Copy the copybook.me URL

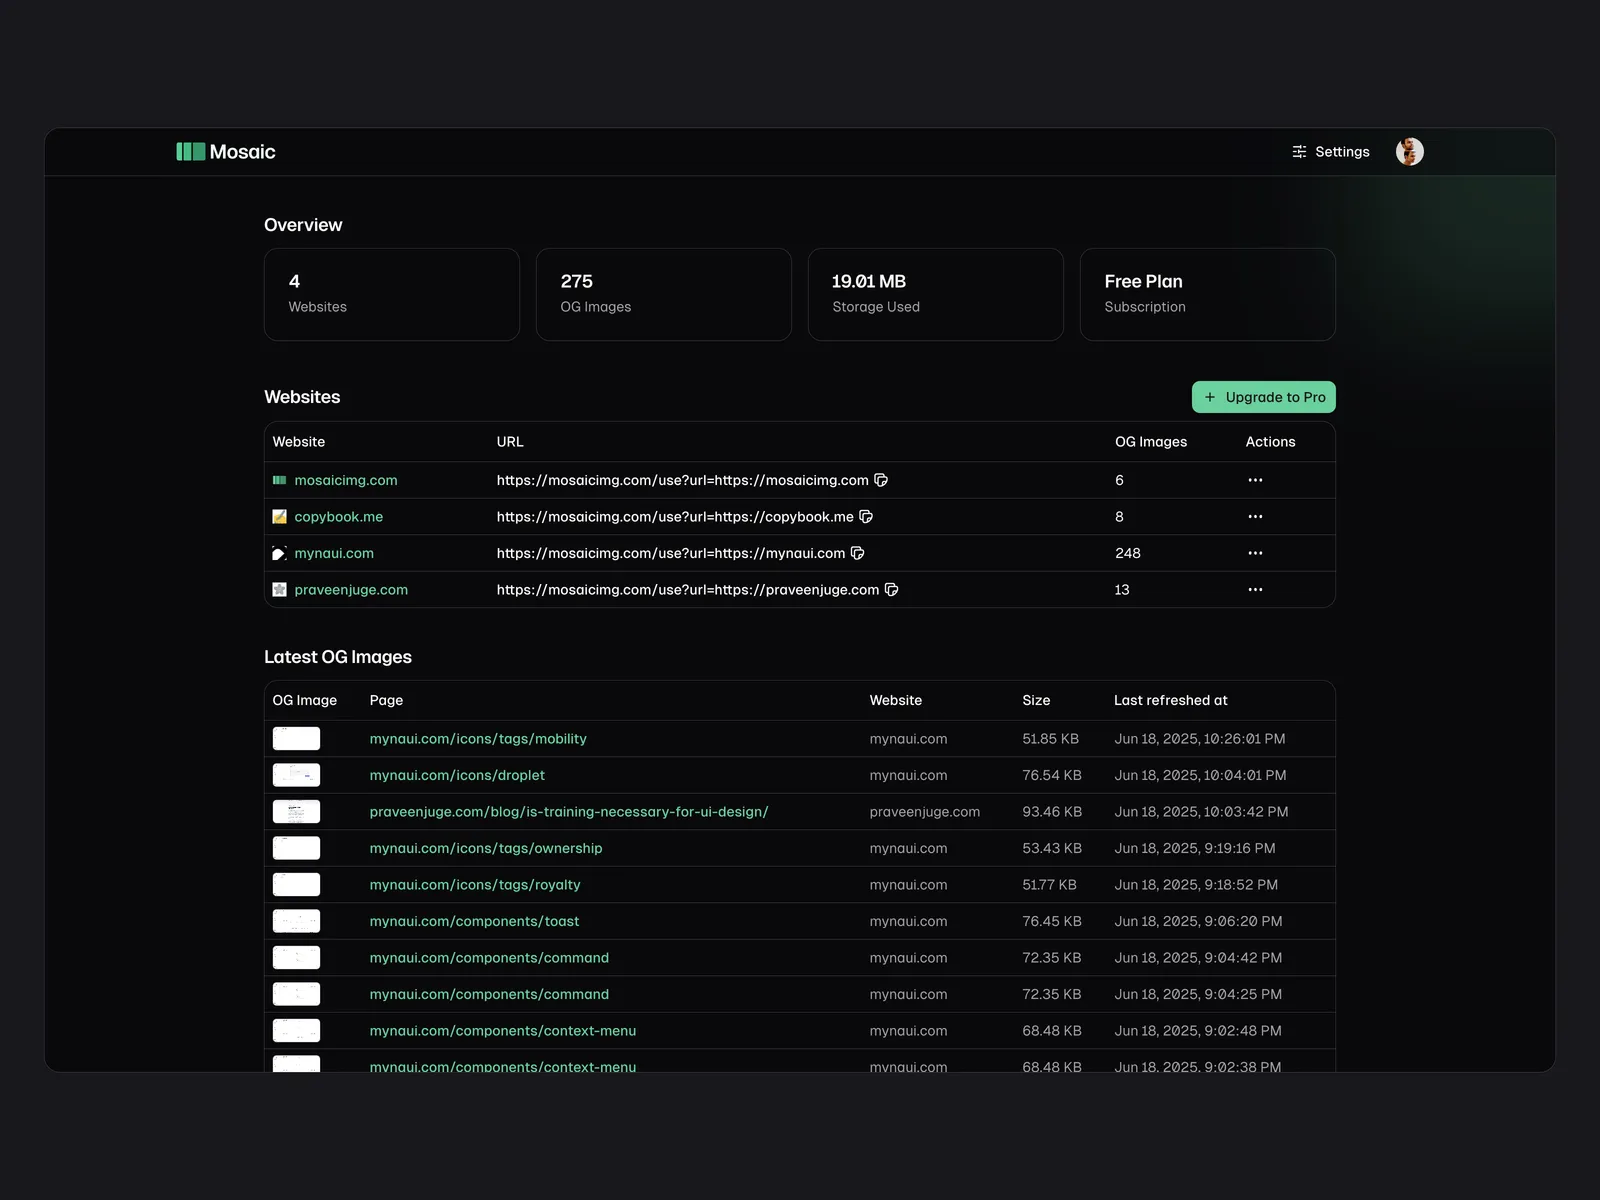(x=866, y=517)
